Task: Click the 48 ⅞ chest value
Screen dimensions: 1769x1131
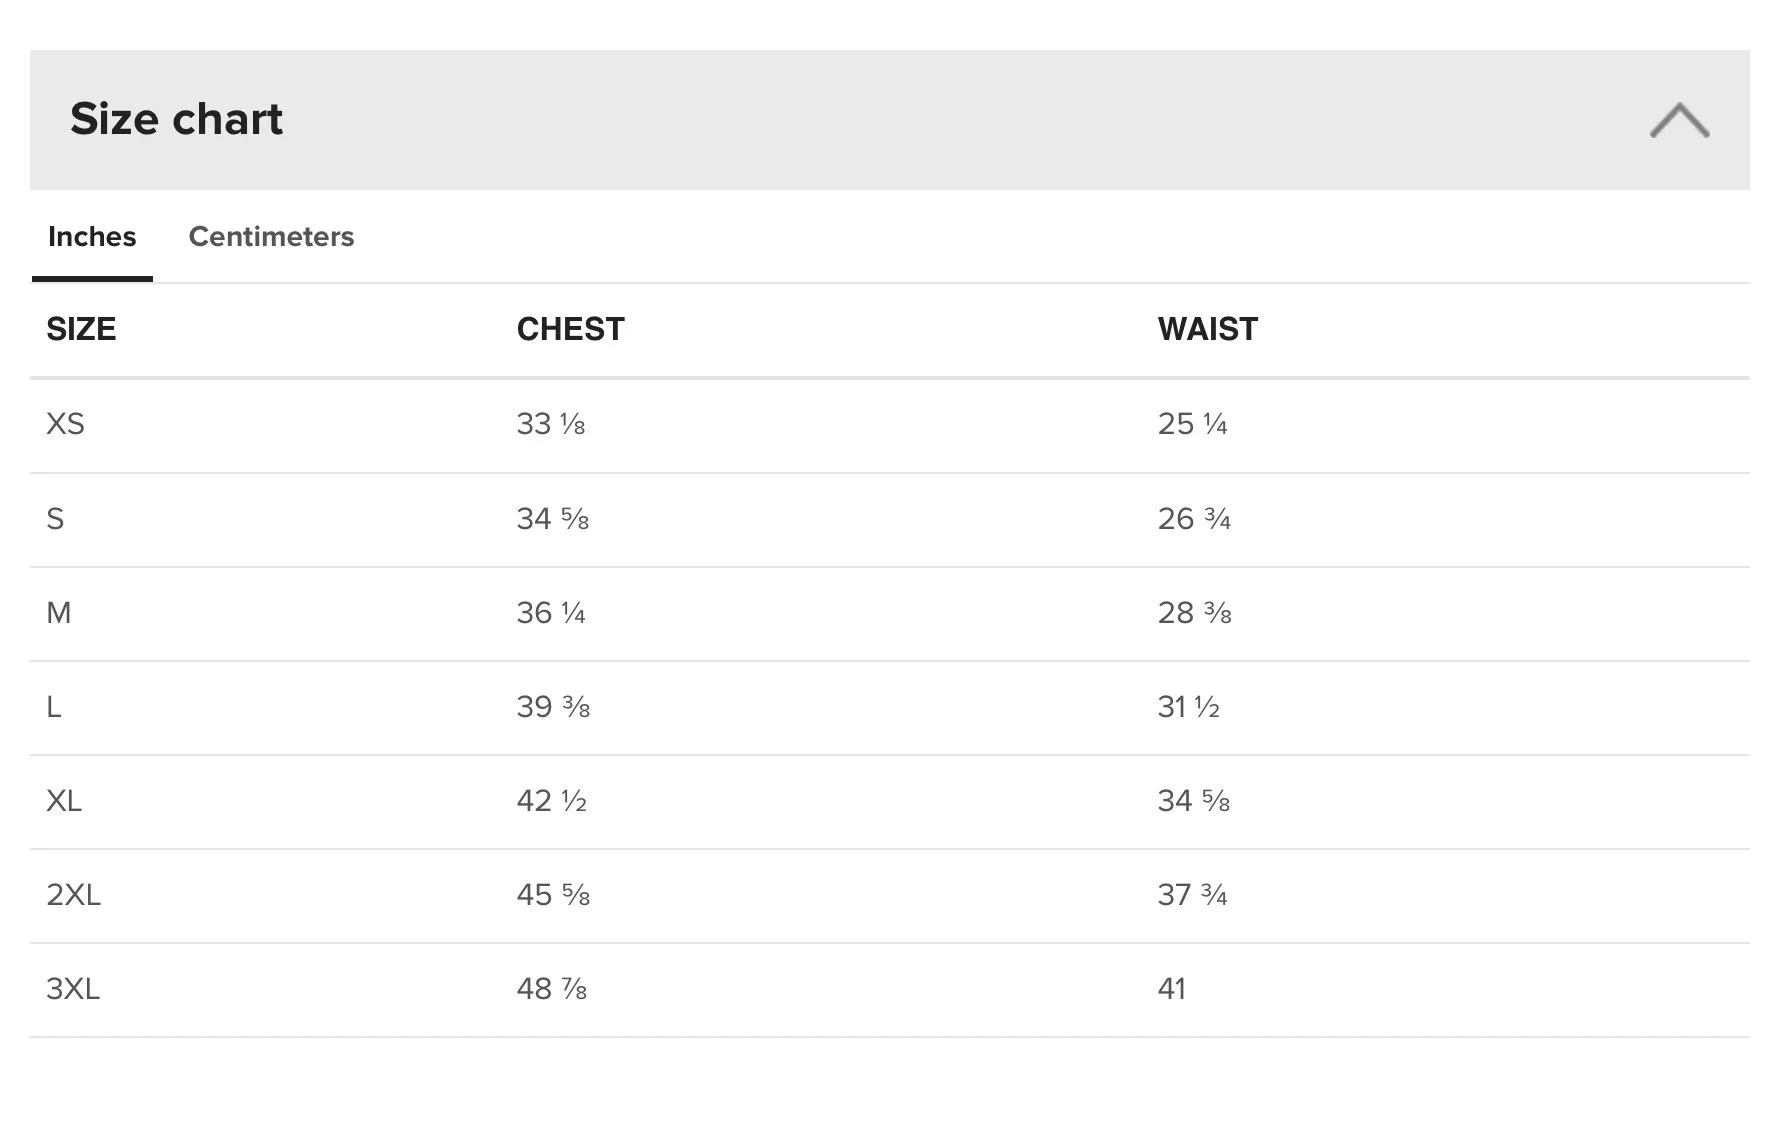Action: click(x=551, y=989)
